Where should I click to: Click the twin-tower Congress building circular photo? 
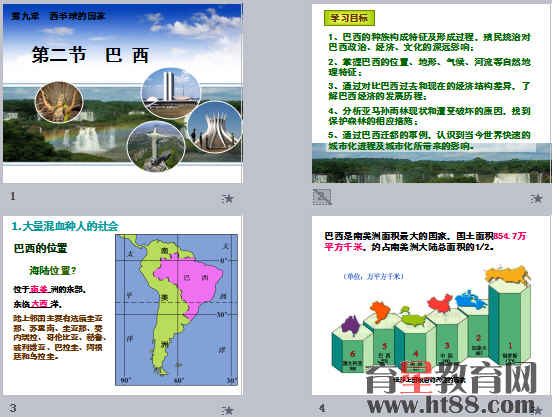coord(171,93)
